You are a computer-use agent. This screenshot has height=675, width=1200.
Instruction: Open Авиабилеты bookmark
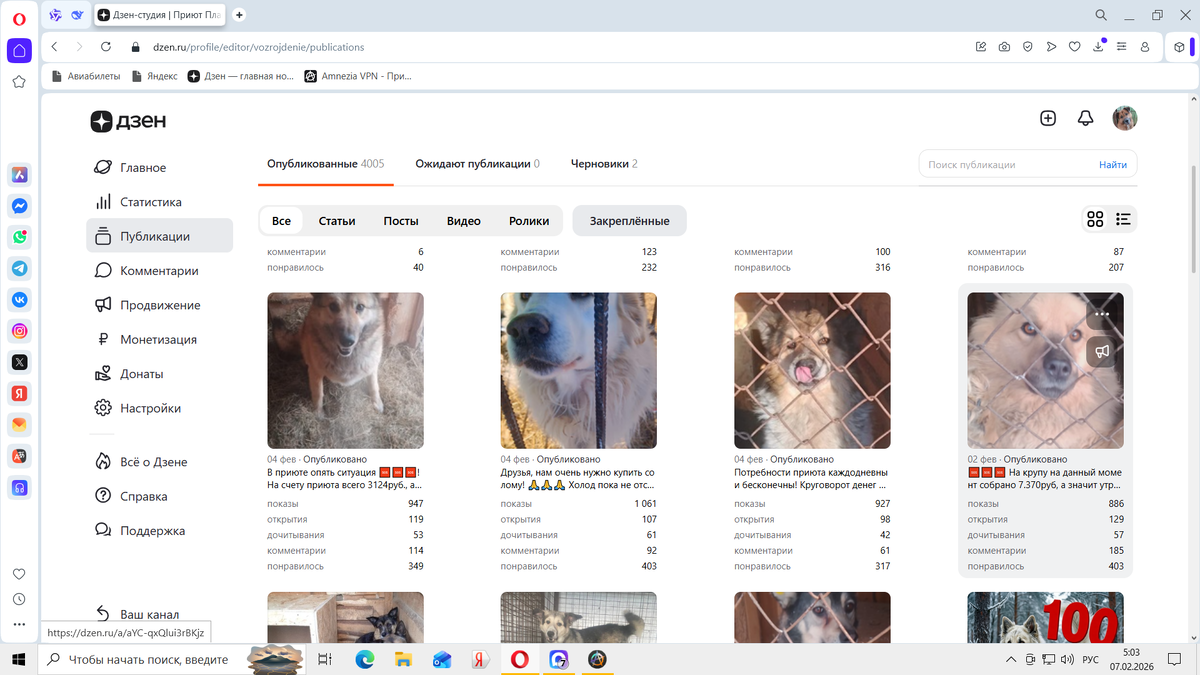84,76
